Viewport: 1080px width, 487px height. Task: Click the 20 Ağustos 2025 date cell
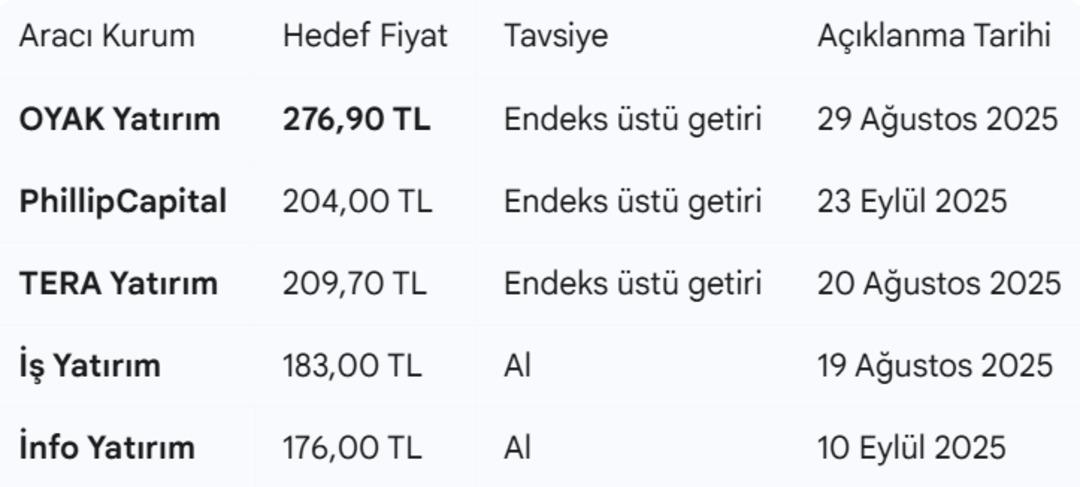tap(938, 284)
